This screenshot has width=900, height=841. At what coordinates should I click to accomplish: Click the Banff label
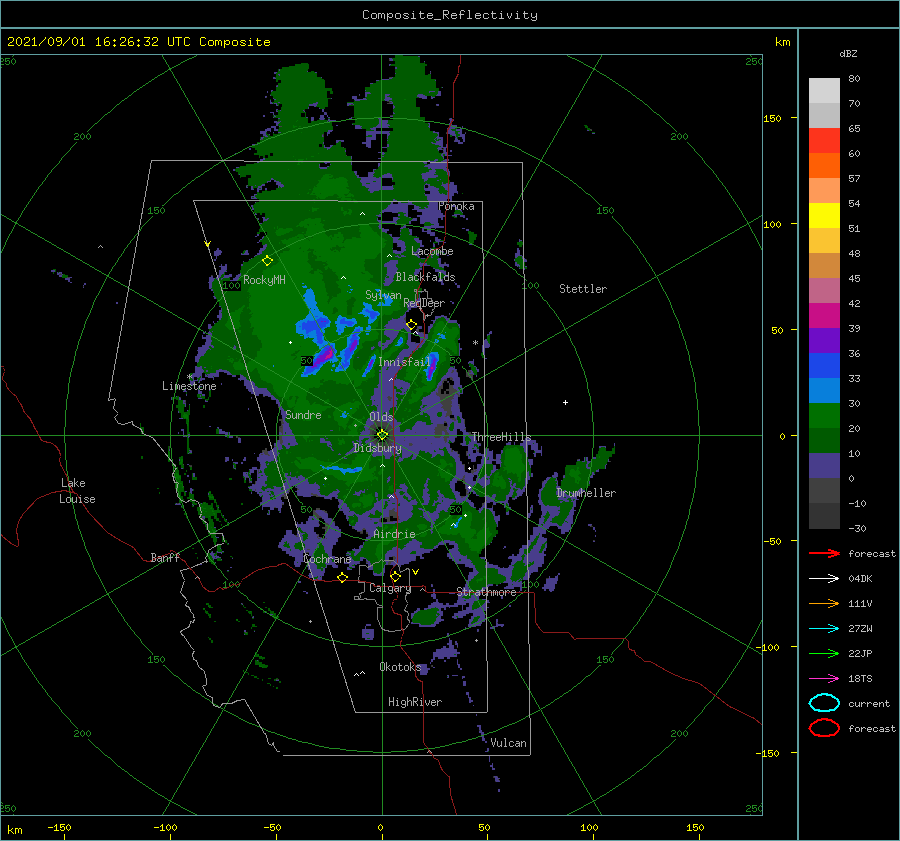165,557
